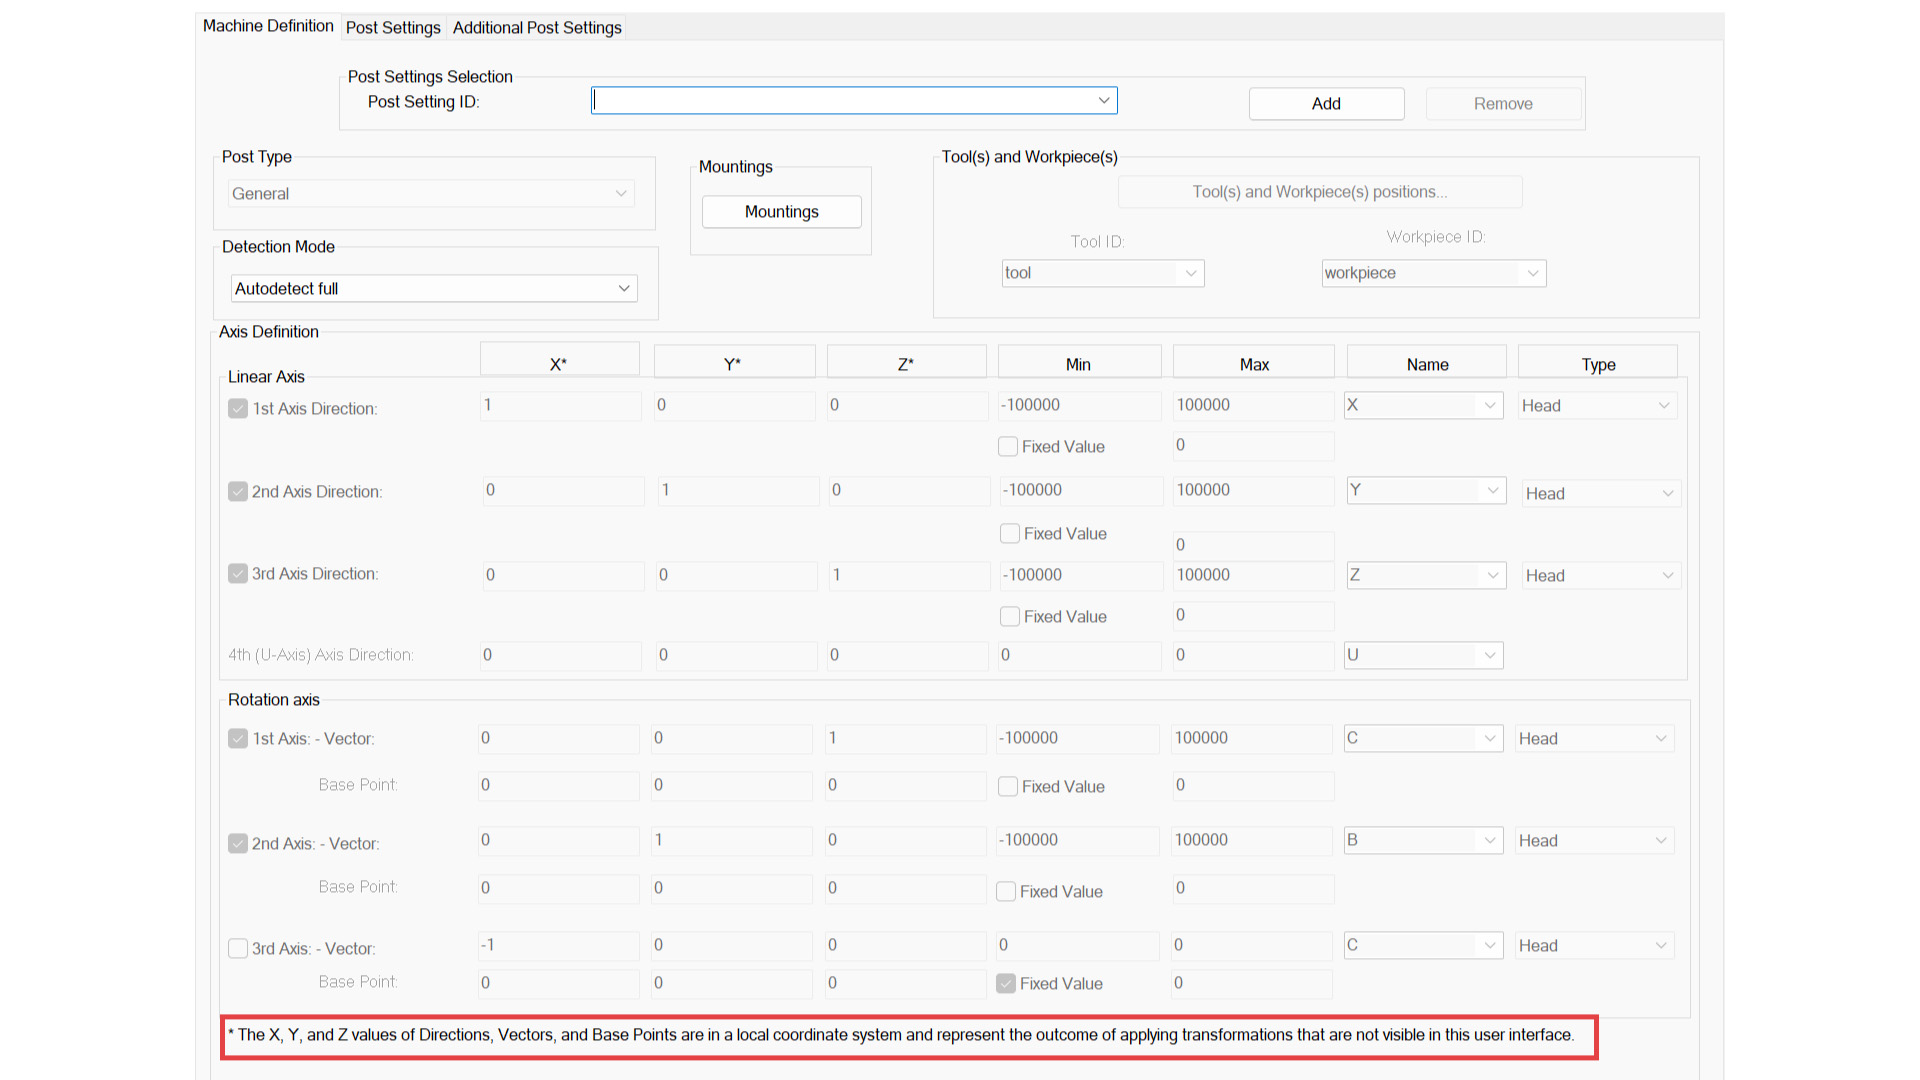Image resolution: width=1920 pixels, height=1080 pixels.
Task: Open the 3rd Axis Direction Type Head dropdown
Action: (1601, 575)
